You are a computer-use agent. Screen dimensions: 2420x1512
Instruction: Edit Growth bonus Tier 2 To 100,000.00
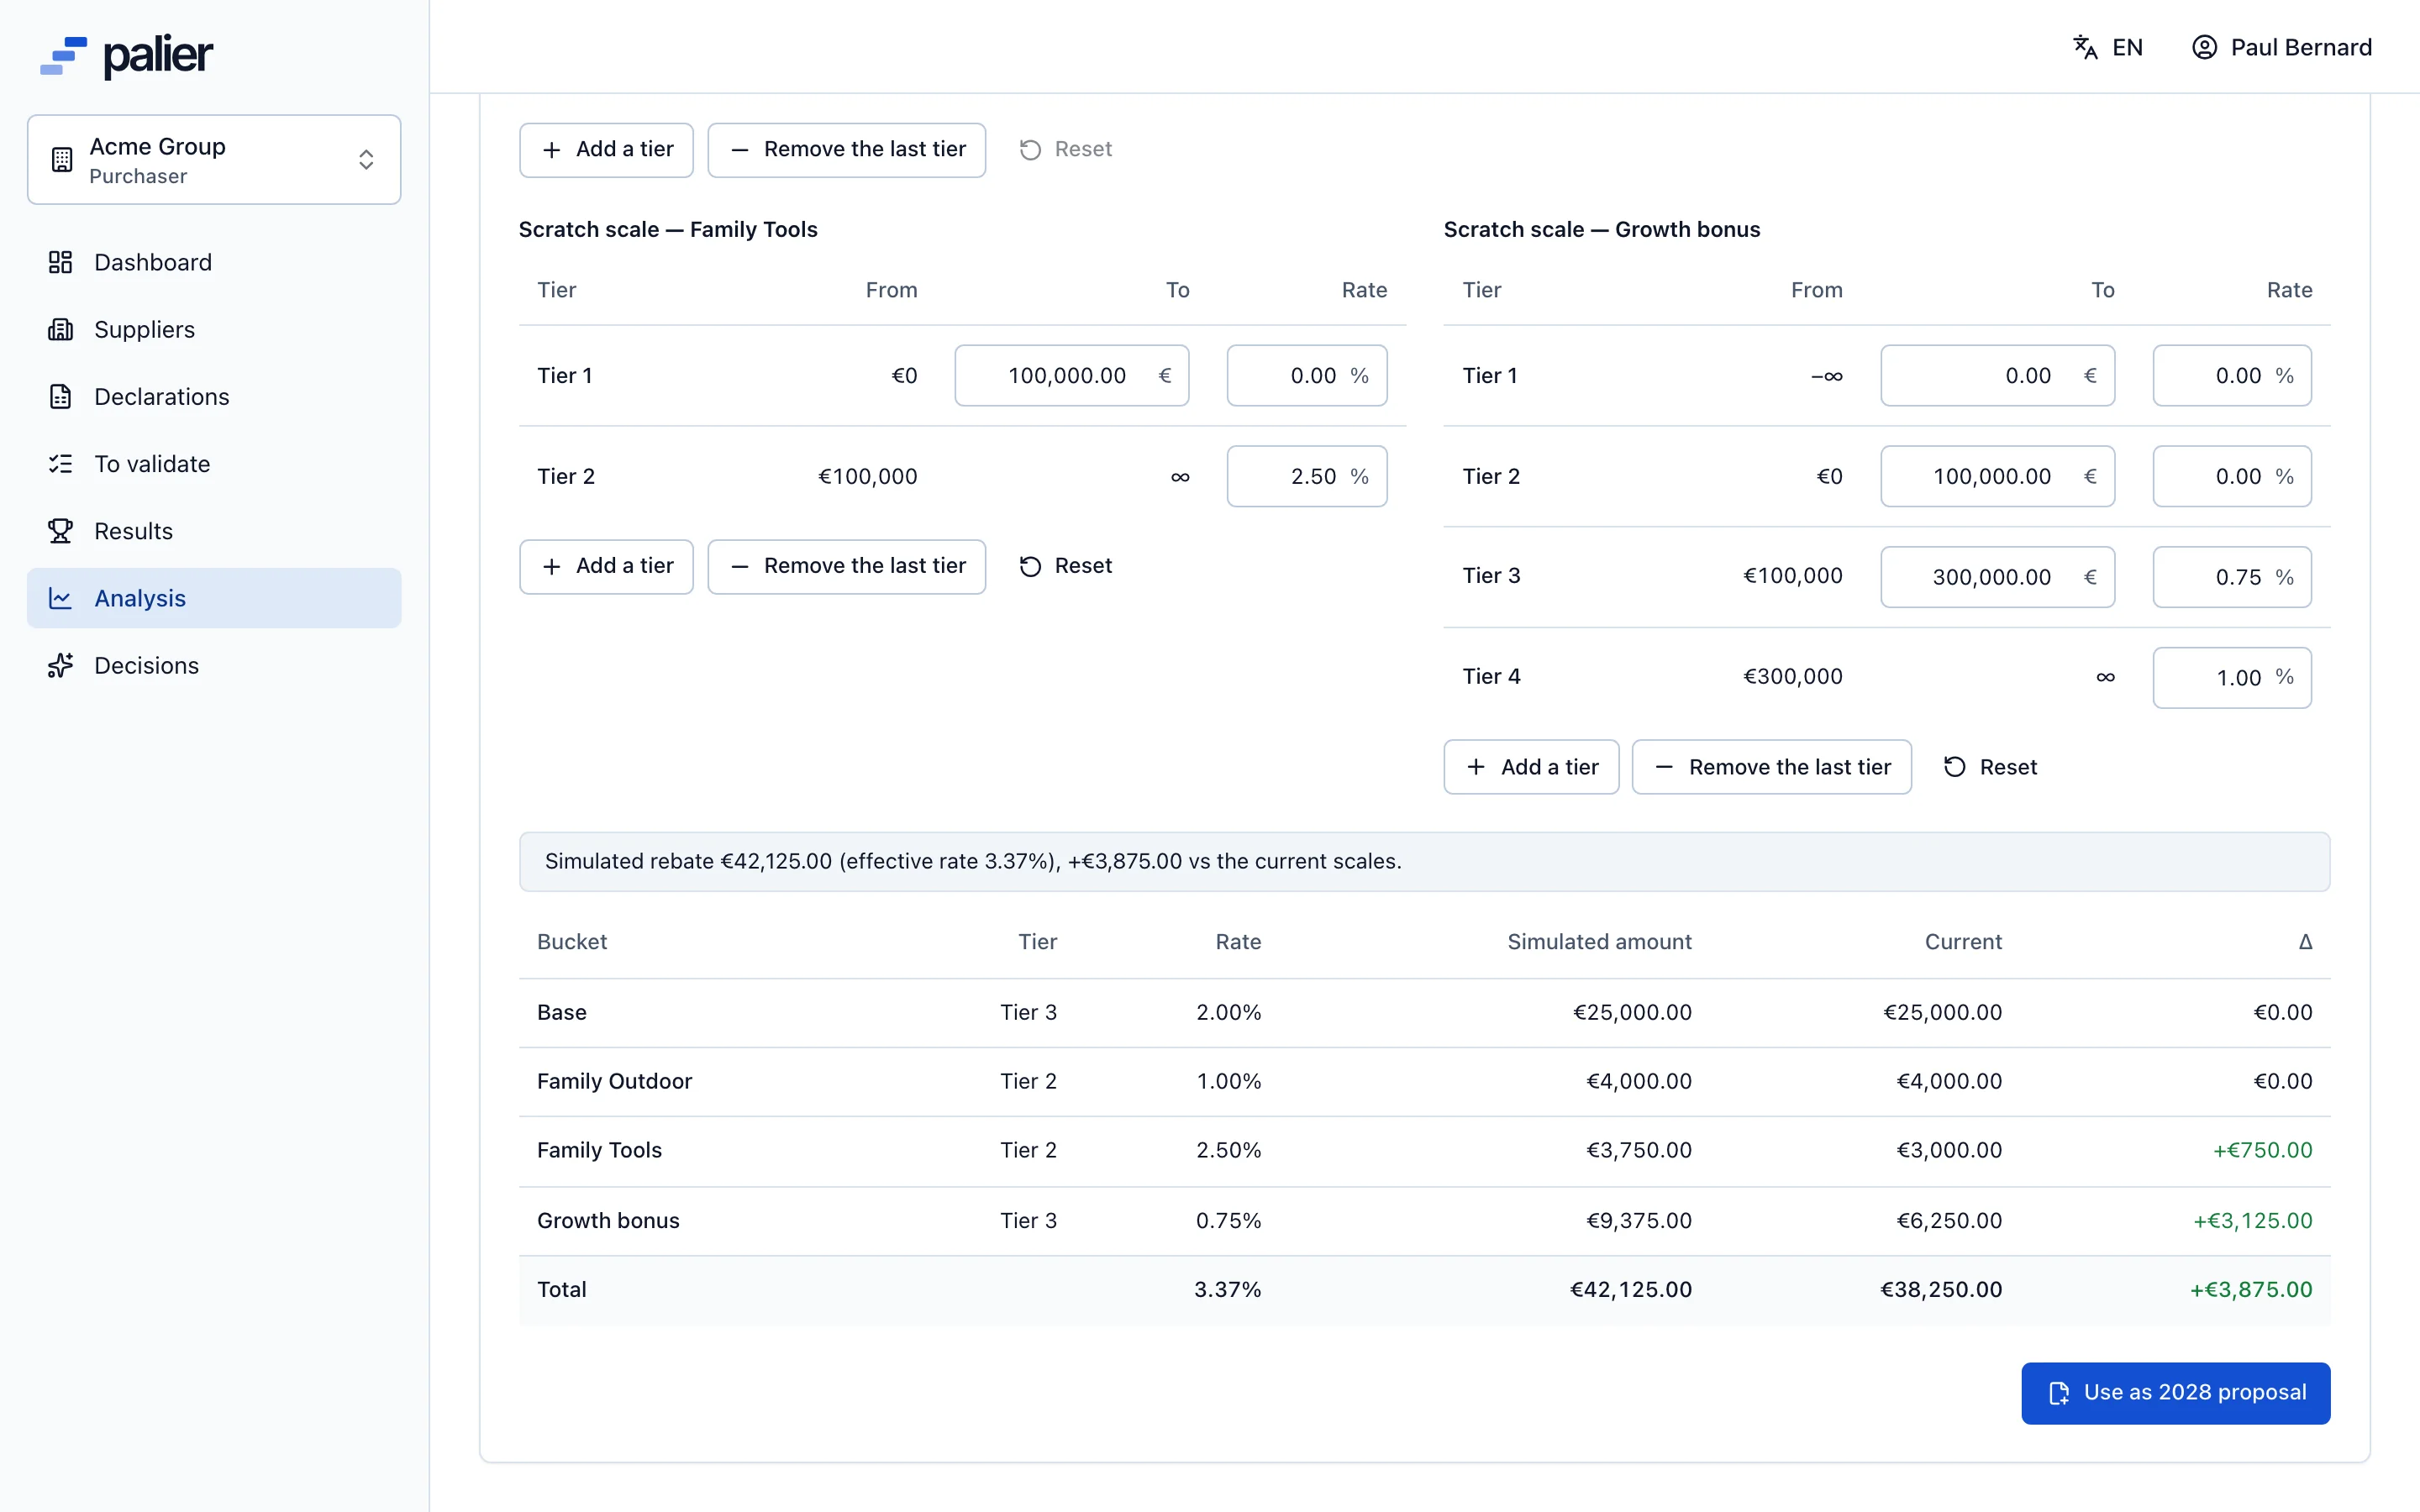(x=1997, y=476)
